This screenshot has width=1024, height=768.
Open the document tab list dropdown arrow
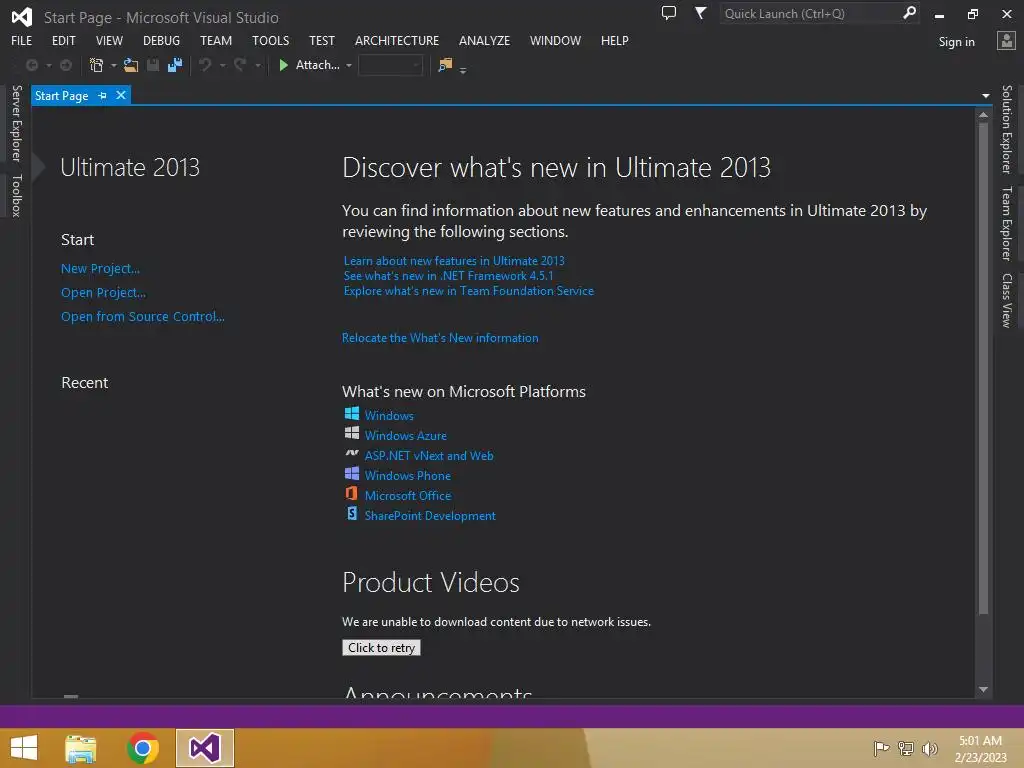(x=985, y=96)
